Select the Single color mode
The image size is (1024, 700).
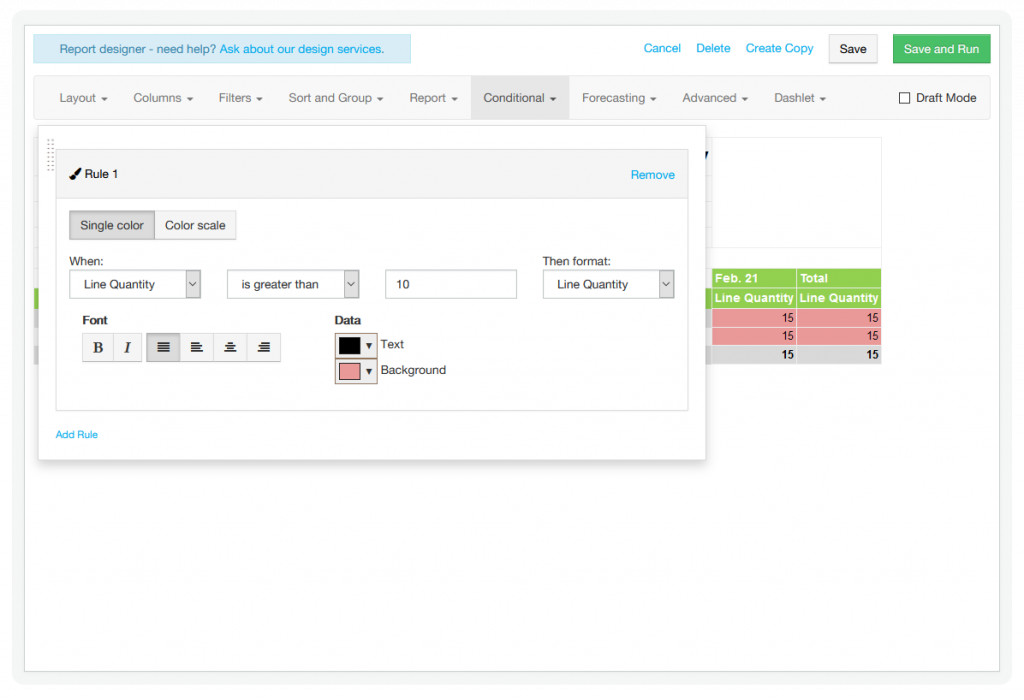pos(112,225)
